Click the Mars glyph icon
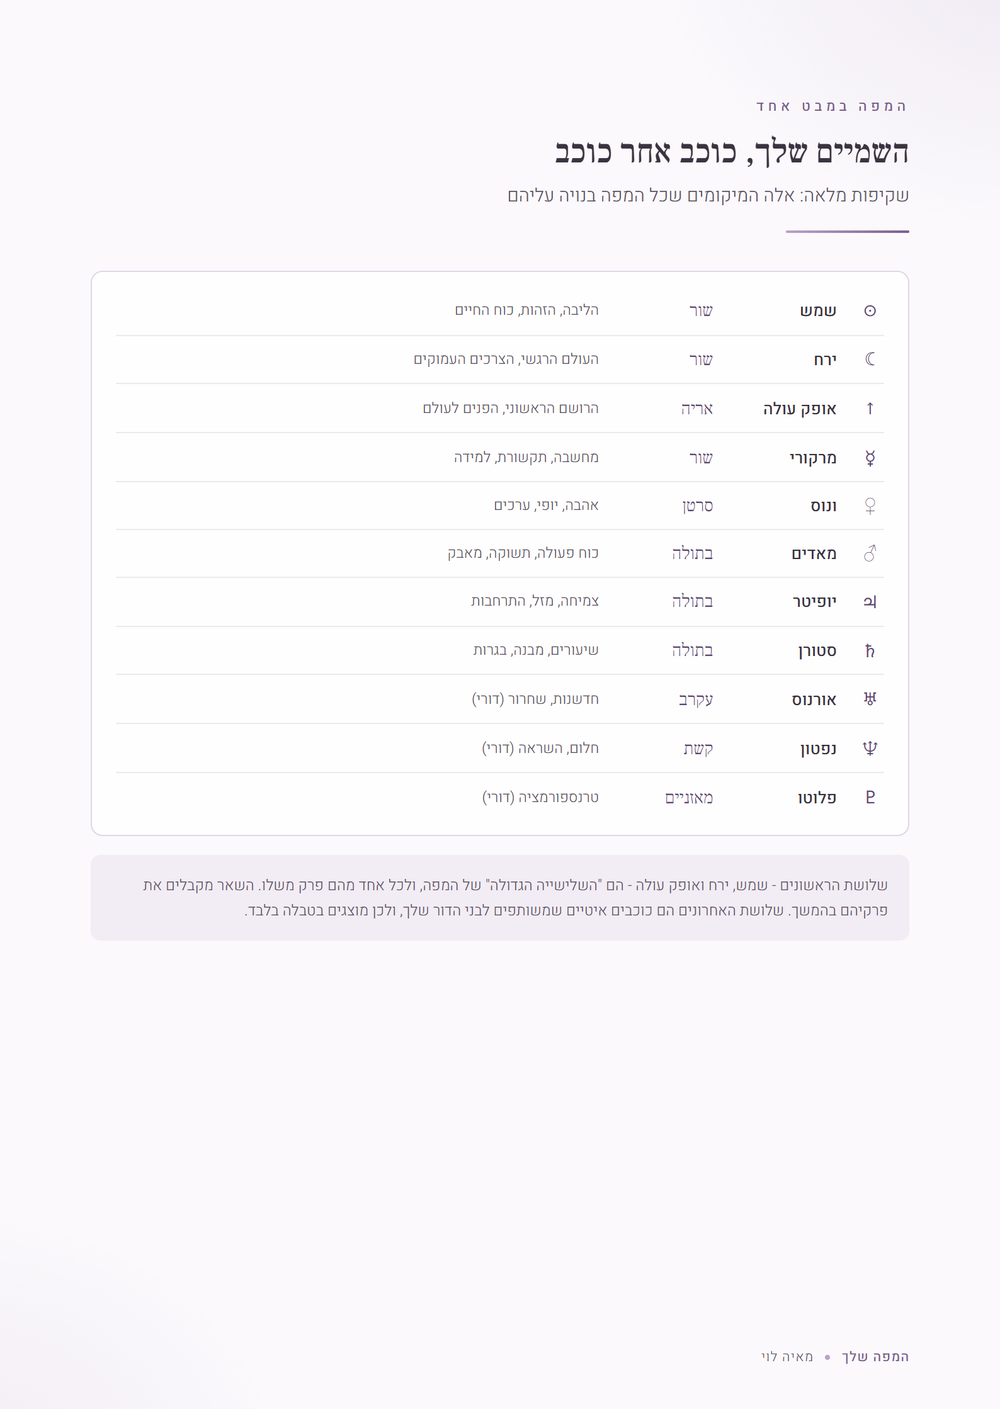The width and height of the screenshot is (1000, 1409). [870, 553]
